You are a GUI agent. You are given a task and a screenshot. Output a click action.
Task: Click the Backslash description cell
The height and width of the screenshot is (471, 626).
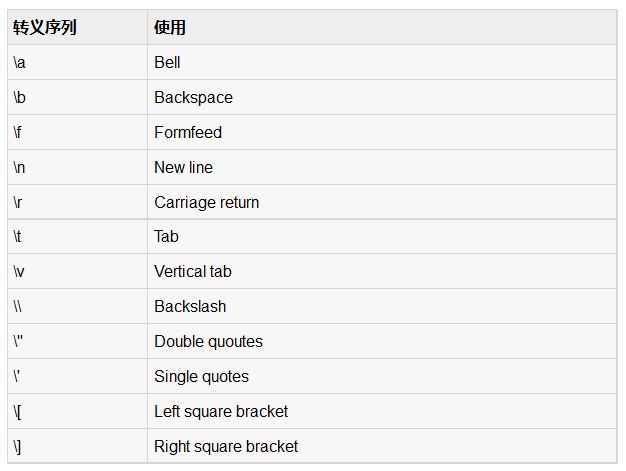point(190,306)
